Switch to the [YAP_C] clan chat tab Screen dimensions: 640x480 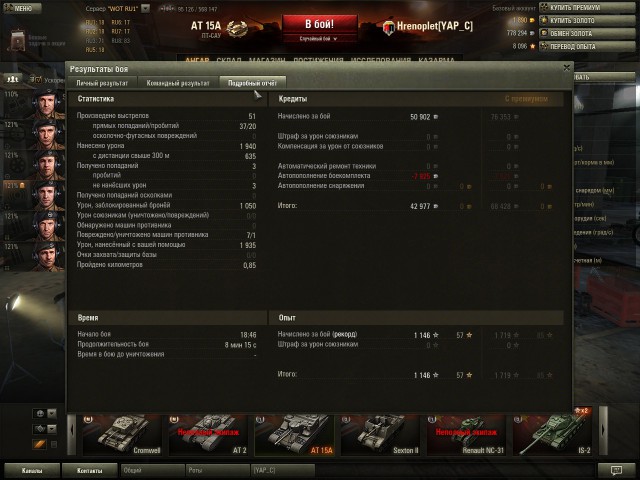[282, 470]
